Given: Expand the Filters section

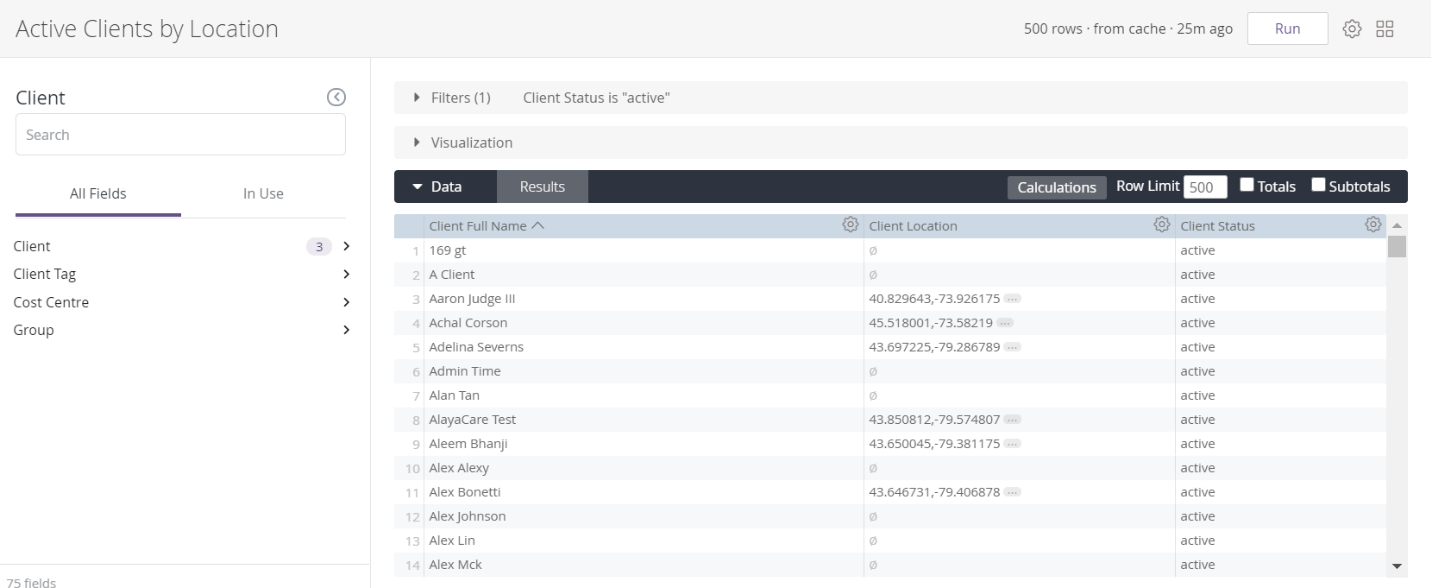Looking at the screenshot, I should (x=418, y=98).
